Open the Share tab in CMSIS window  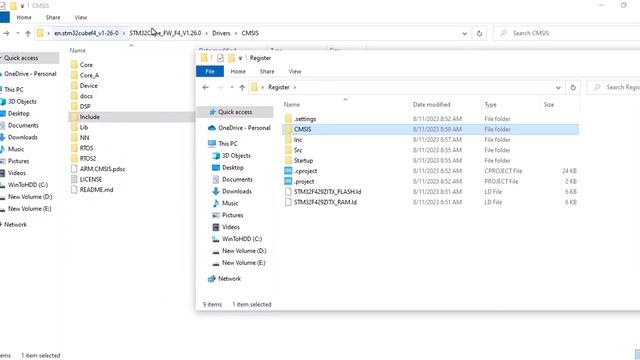point(53,18)
